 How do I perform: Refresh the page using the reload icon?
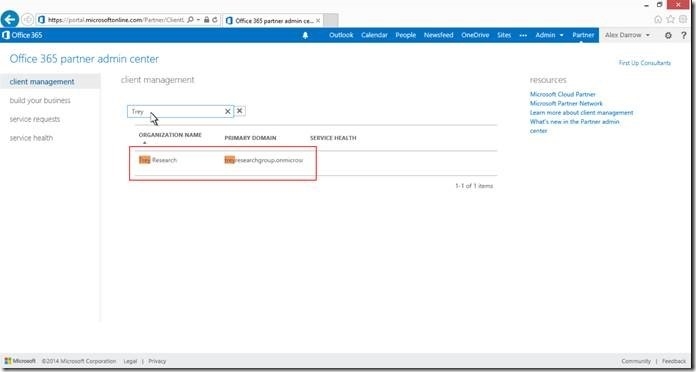215,20
